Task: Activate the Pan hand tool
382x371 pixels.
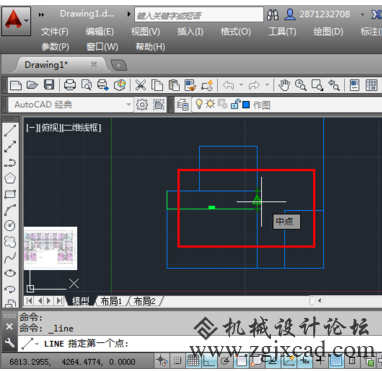Action: pyautogui.click(x=284, y=85)
